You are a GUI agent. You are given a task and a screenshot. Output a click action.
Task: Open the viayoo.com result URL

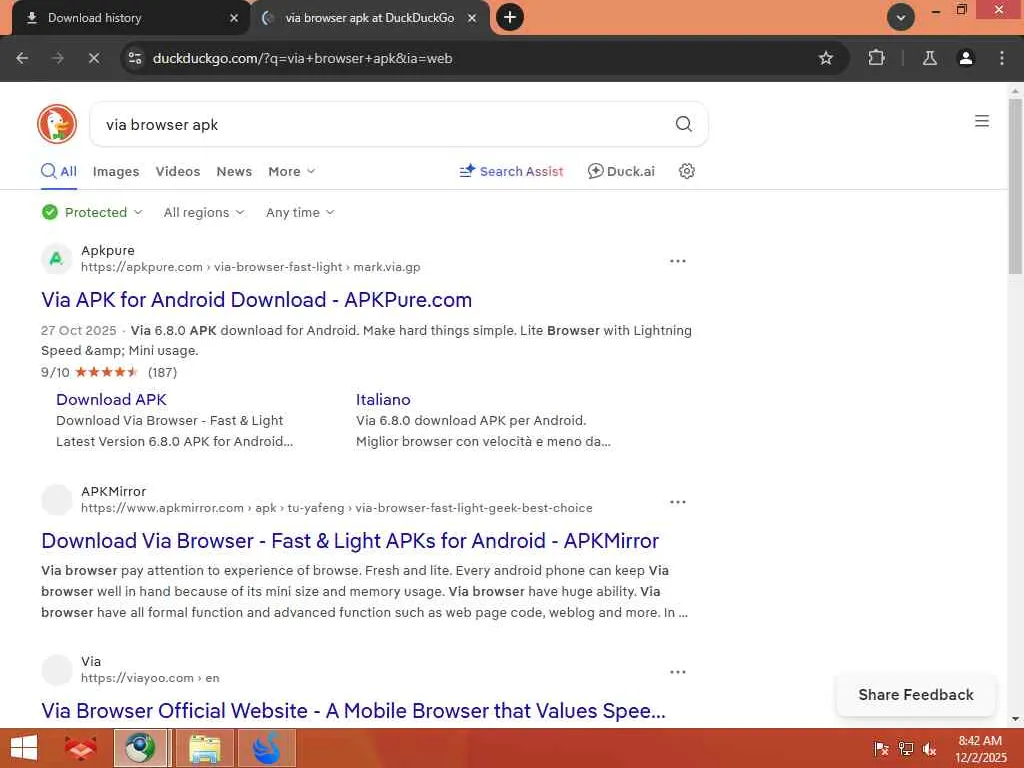150,678
